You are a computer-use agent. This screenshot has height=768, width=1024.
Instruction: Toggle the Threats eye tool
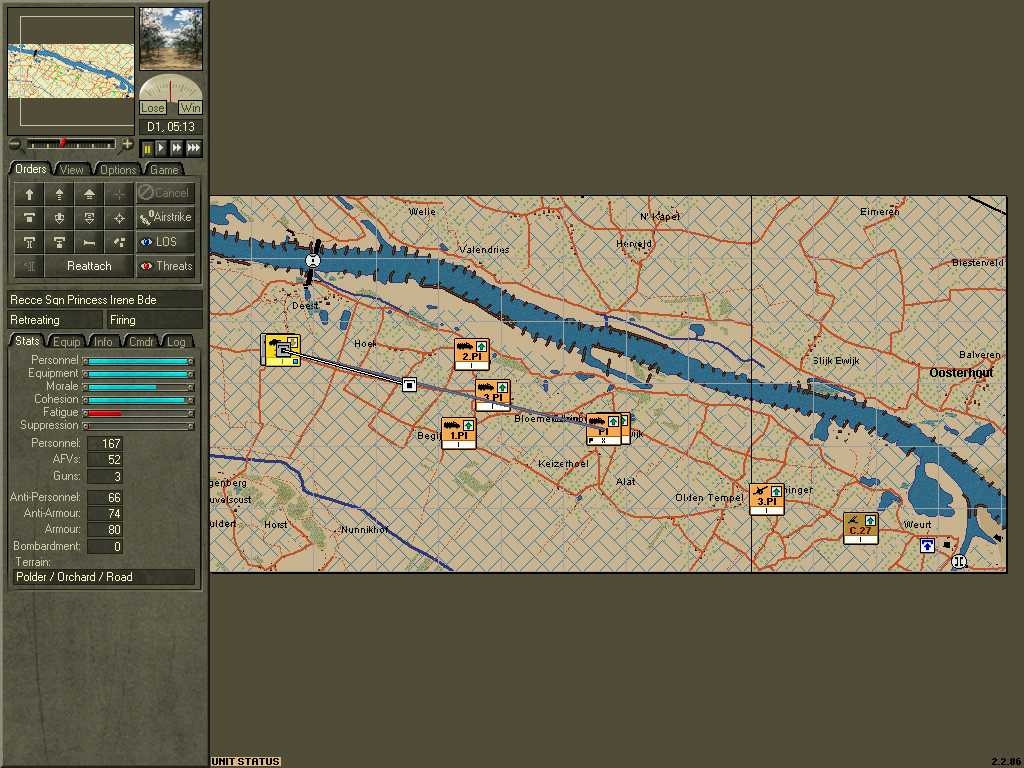tap(165, 266)
